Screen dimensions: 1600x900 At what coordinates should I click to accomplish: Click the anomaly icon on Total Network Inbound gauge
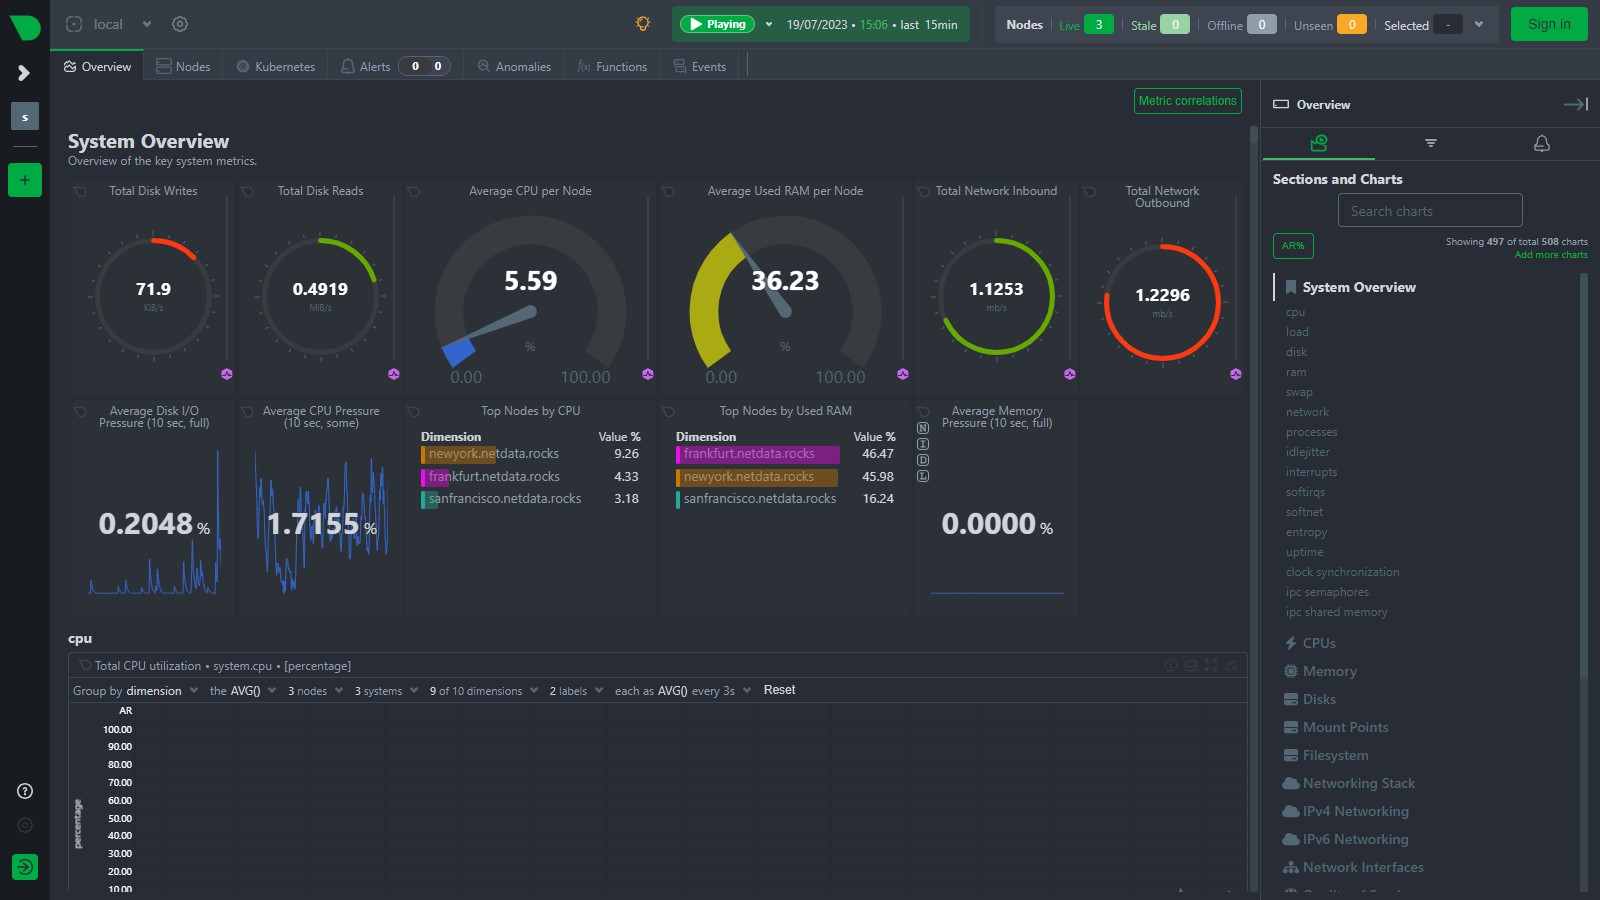pos(1070,374)
